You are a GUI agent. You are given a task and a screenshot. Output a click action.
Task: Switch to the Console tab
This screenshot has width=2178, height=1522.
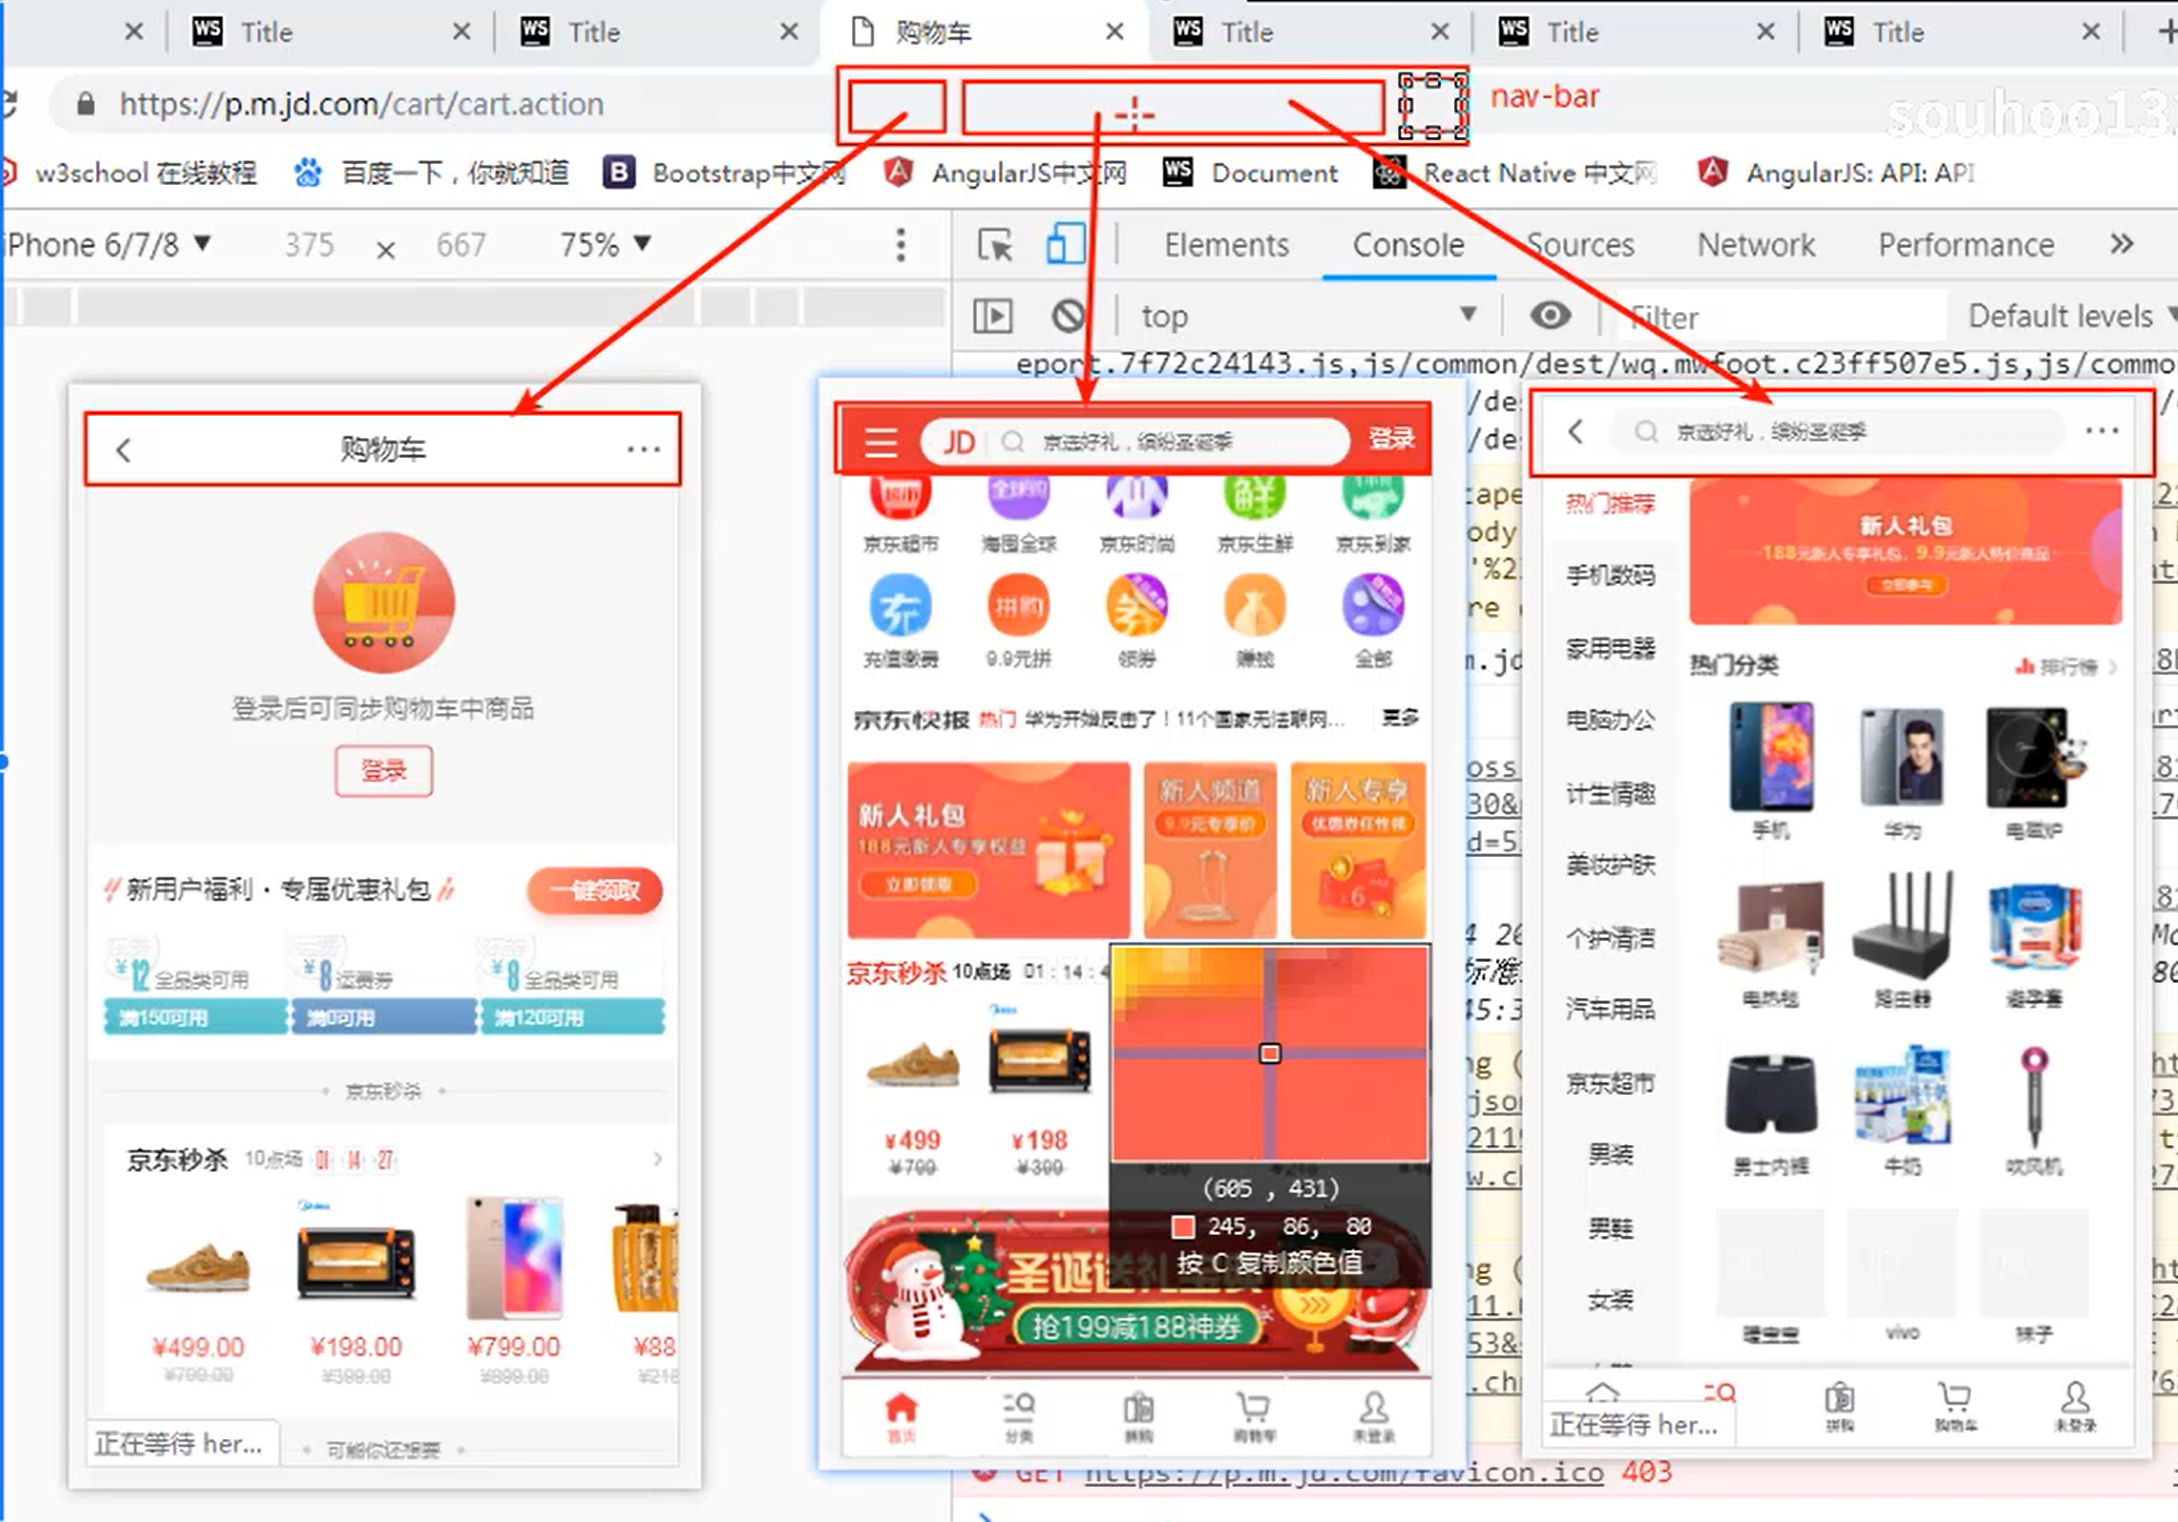pyautogui.click(x=1408, y=245)
